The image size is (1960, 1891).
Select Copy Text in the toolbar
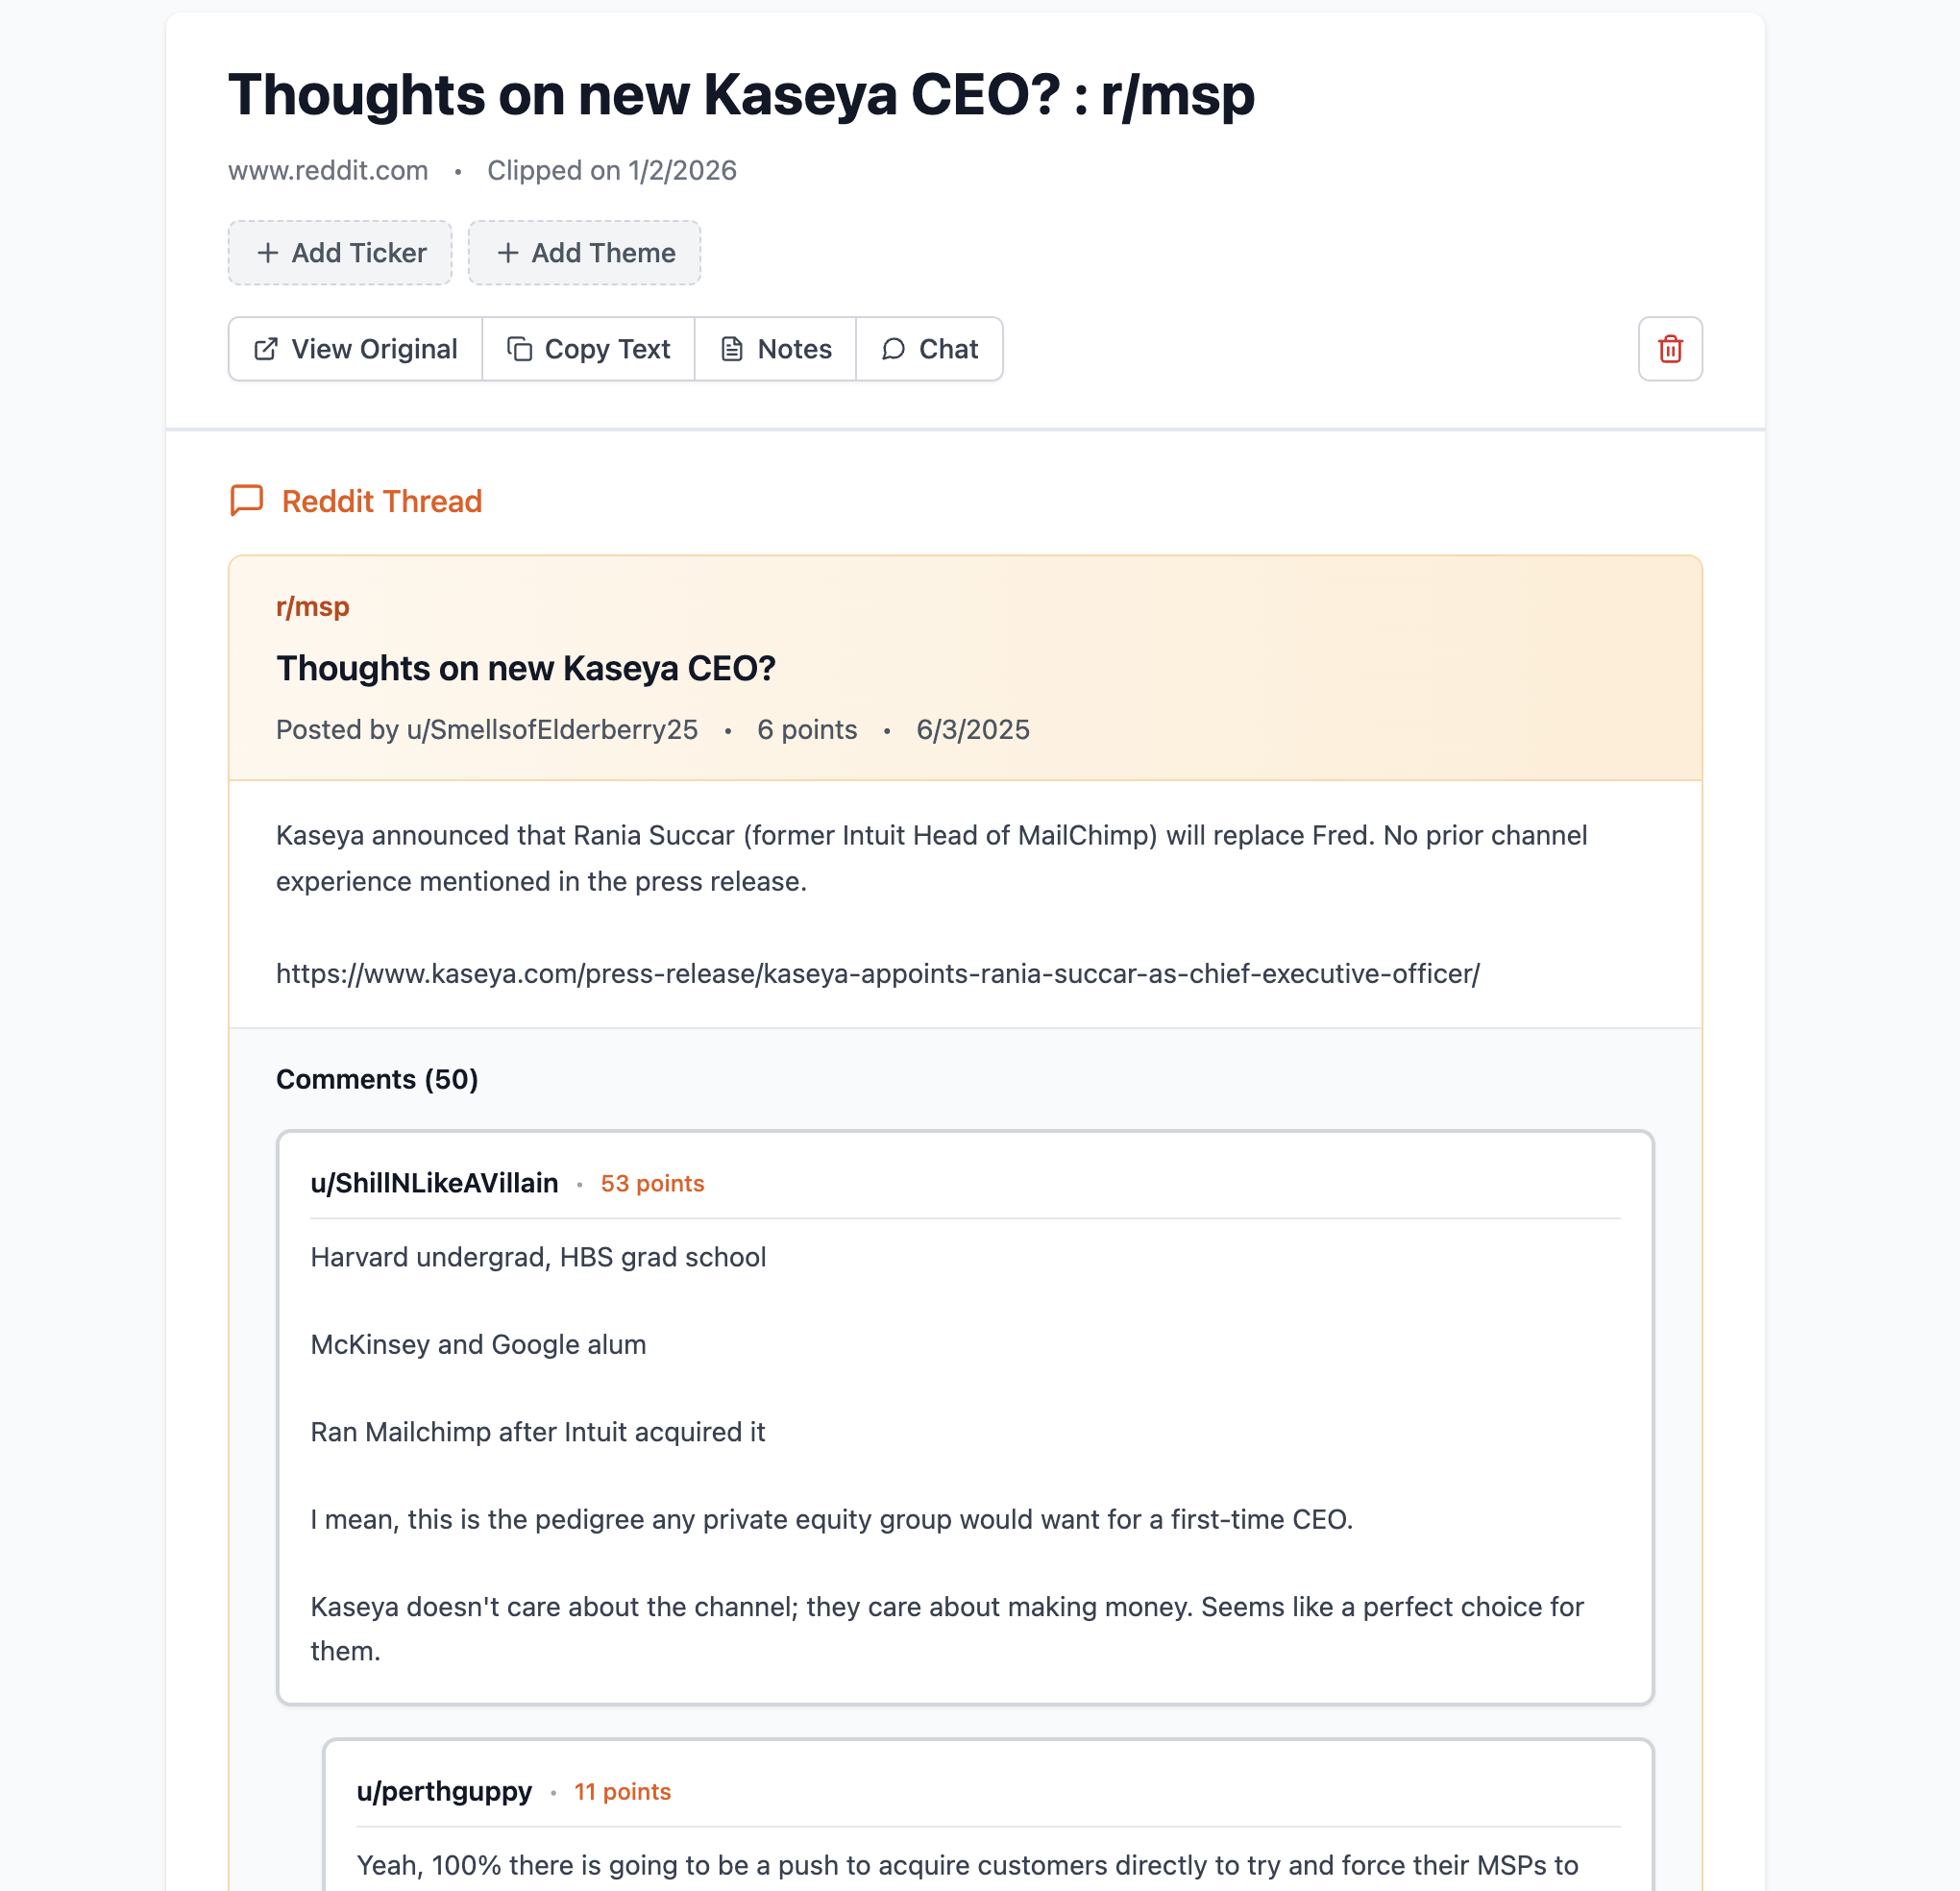click(x=588, y=349)
